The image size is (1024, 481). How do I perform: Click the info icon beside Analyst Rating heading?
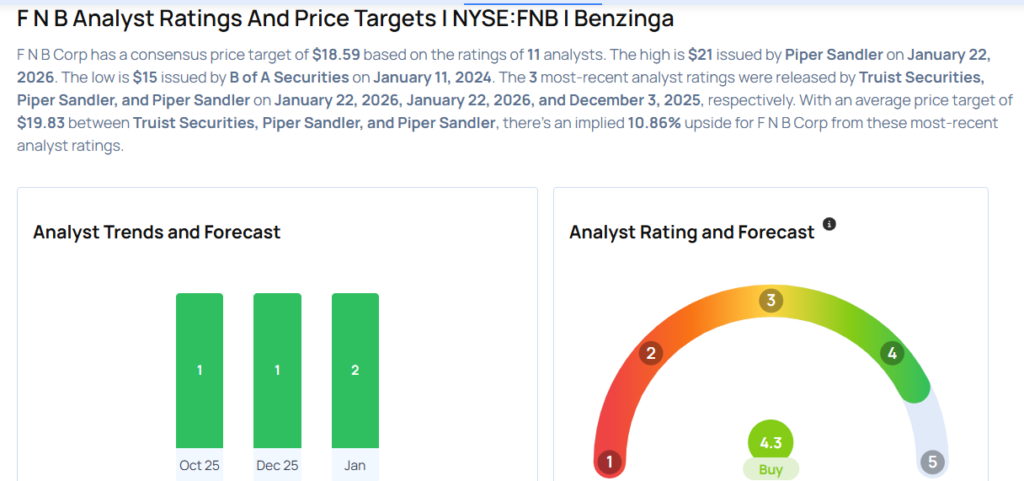(829, 224)
